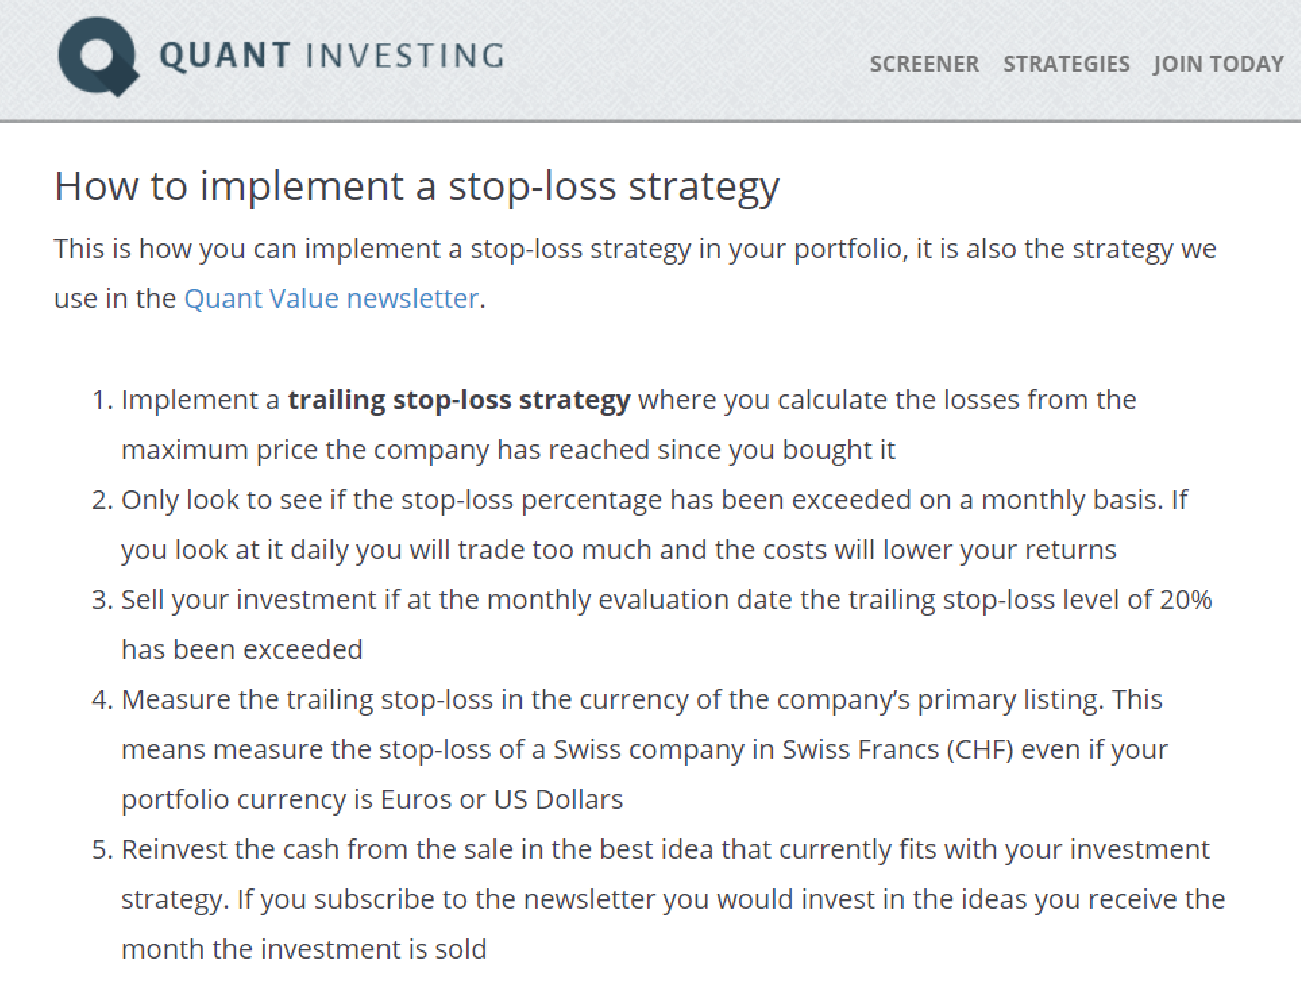This screenshot has width=1301, height=995.
Task: Click list item 1 about maximum price
Action: [614, 425]
